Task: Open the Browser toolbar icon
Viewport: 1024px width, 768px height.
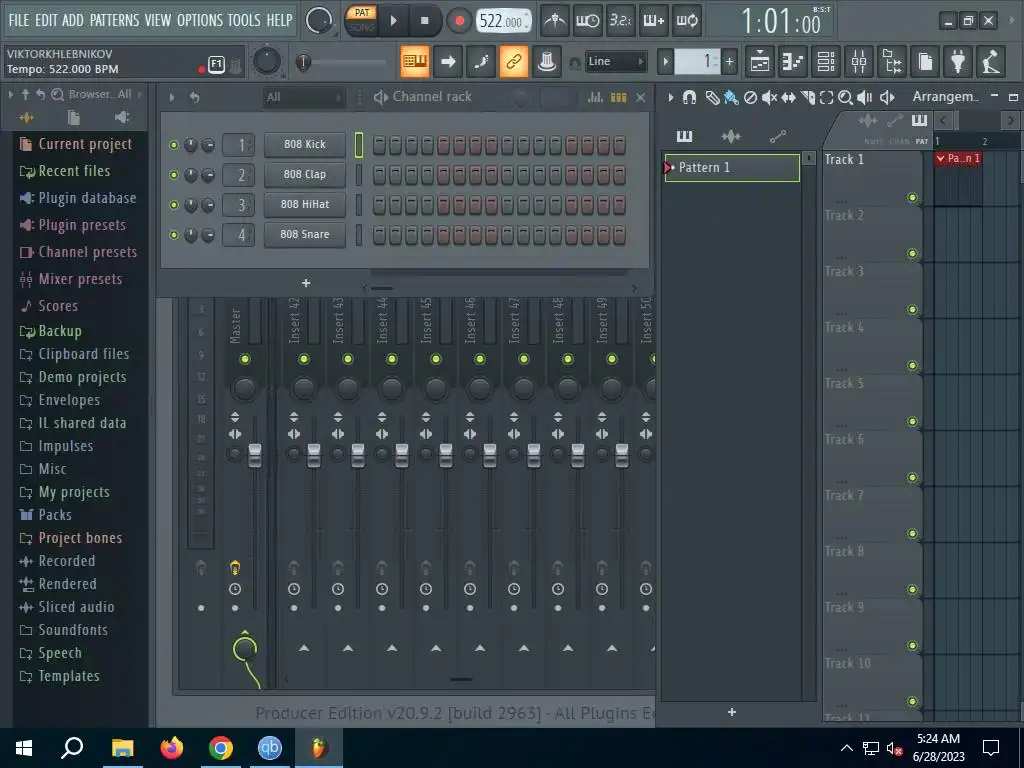Action: click(x=892, y=61)
